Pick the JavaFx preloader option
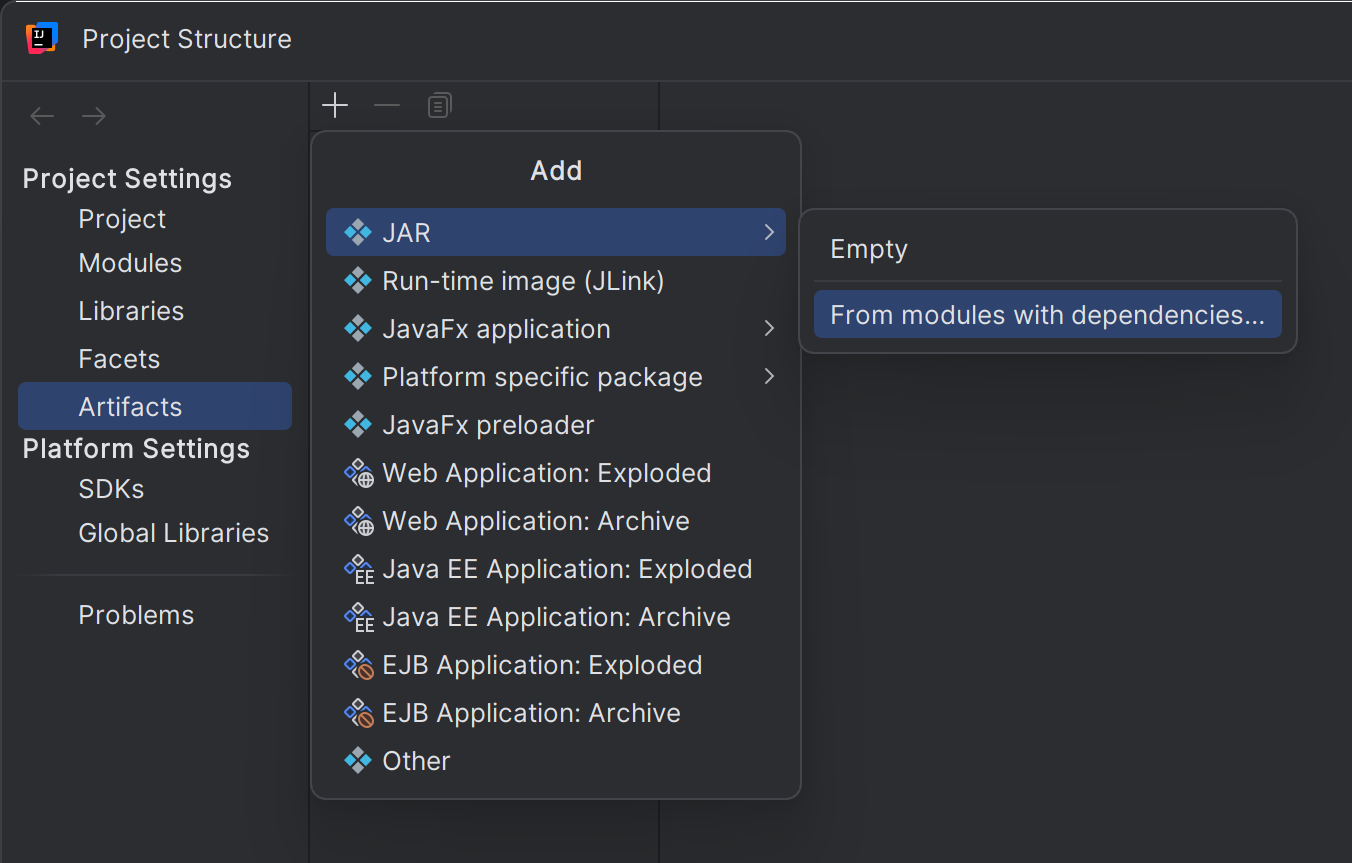Viewport: 1352px width, 863px height. [488, 425]
